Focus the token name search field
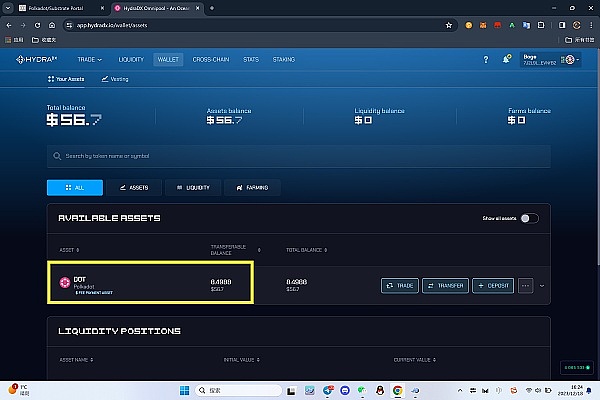 300,156
